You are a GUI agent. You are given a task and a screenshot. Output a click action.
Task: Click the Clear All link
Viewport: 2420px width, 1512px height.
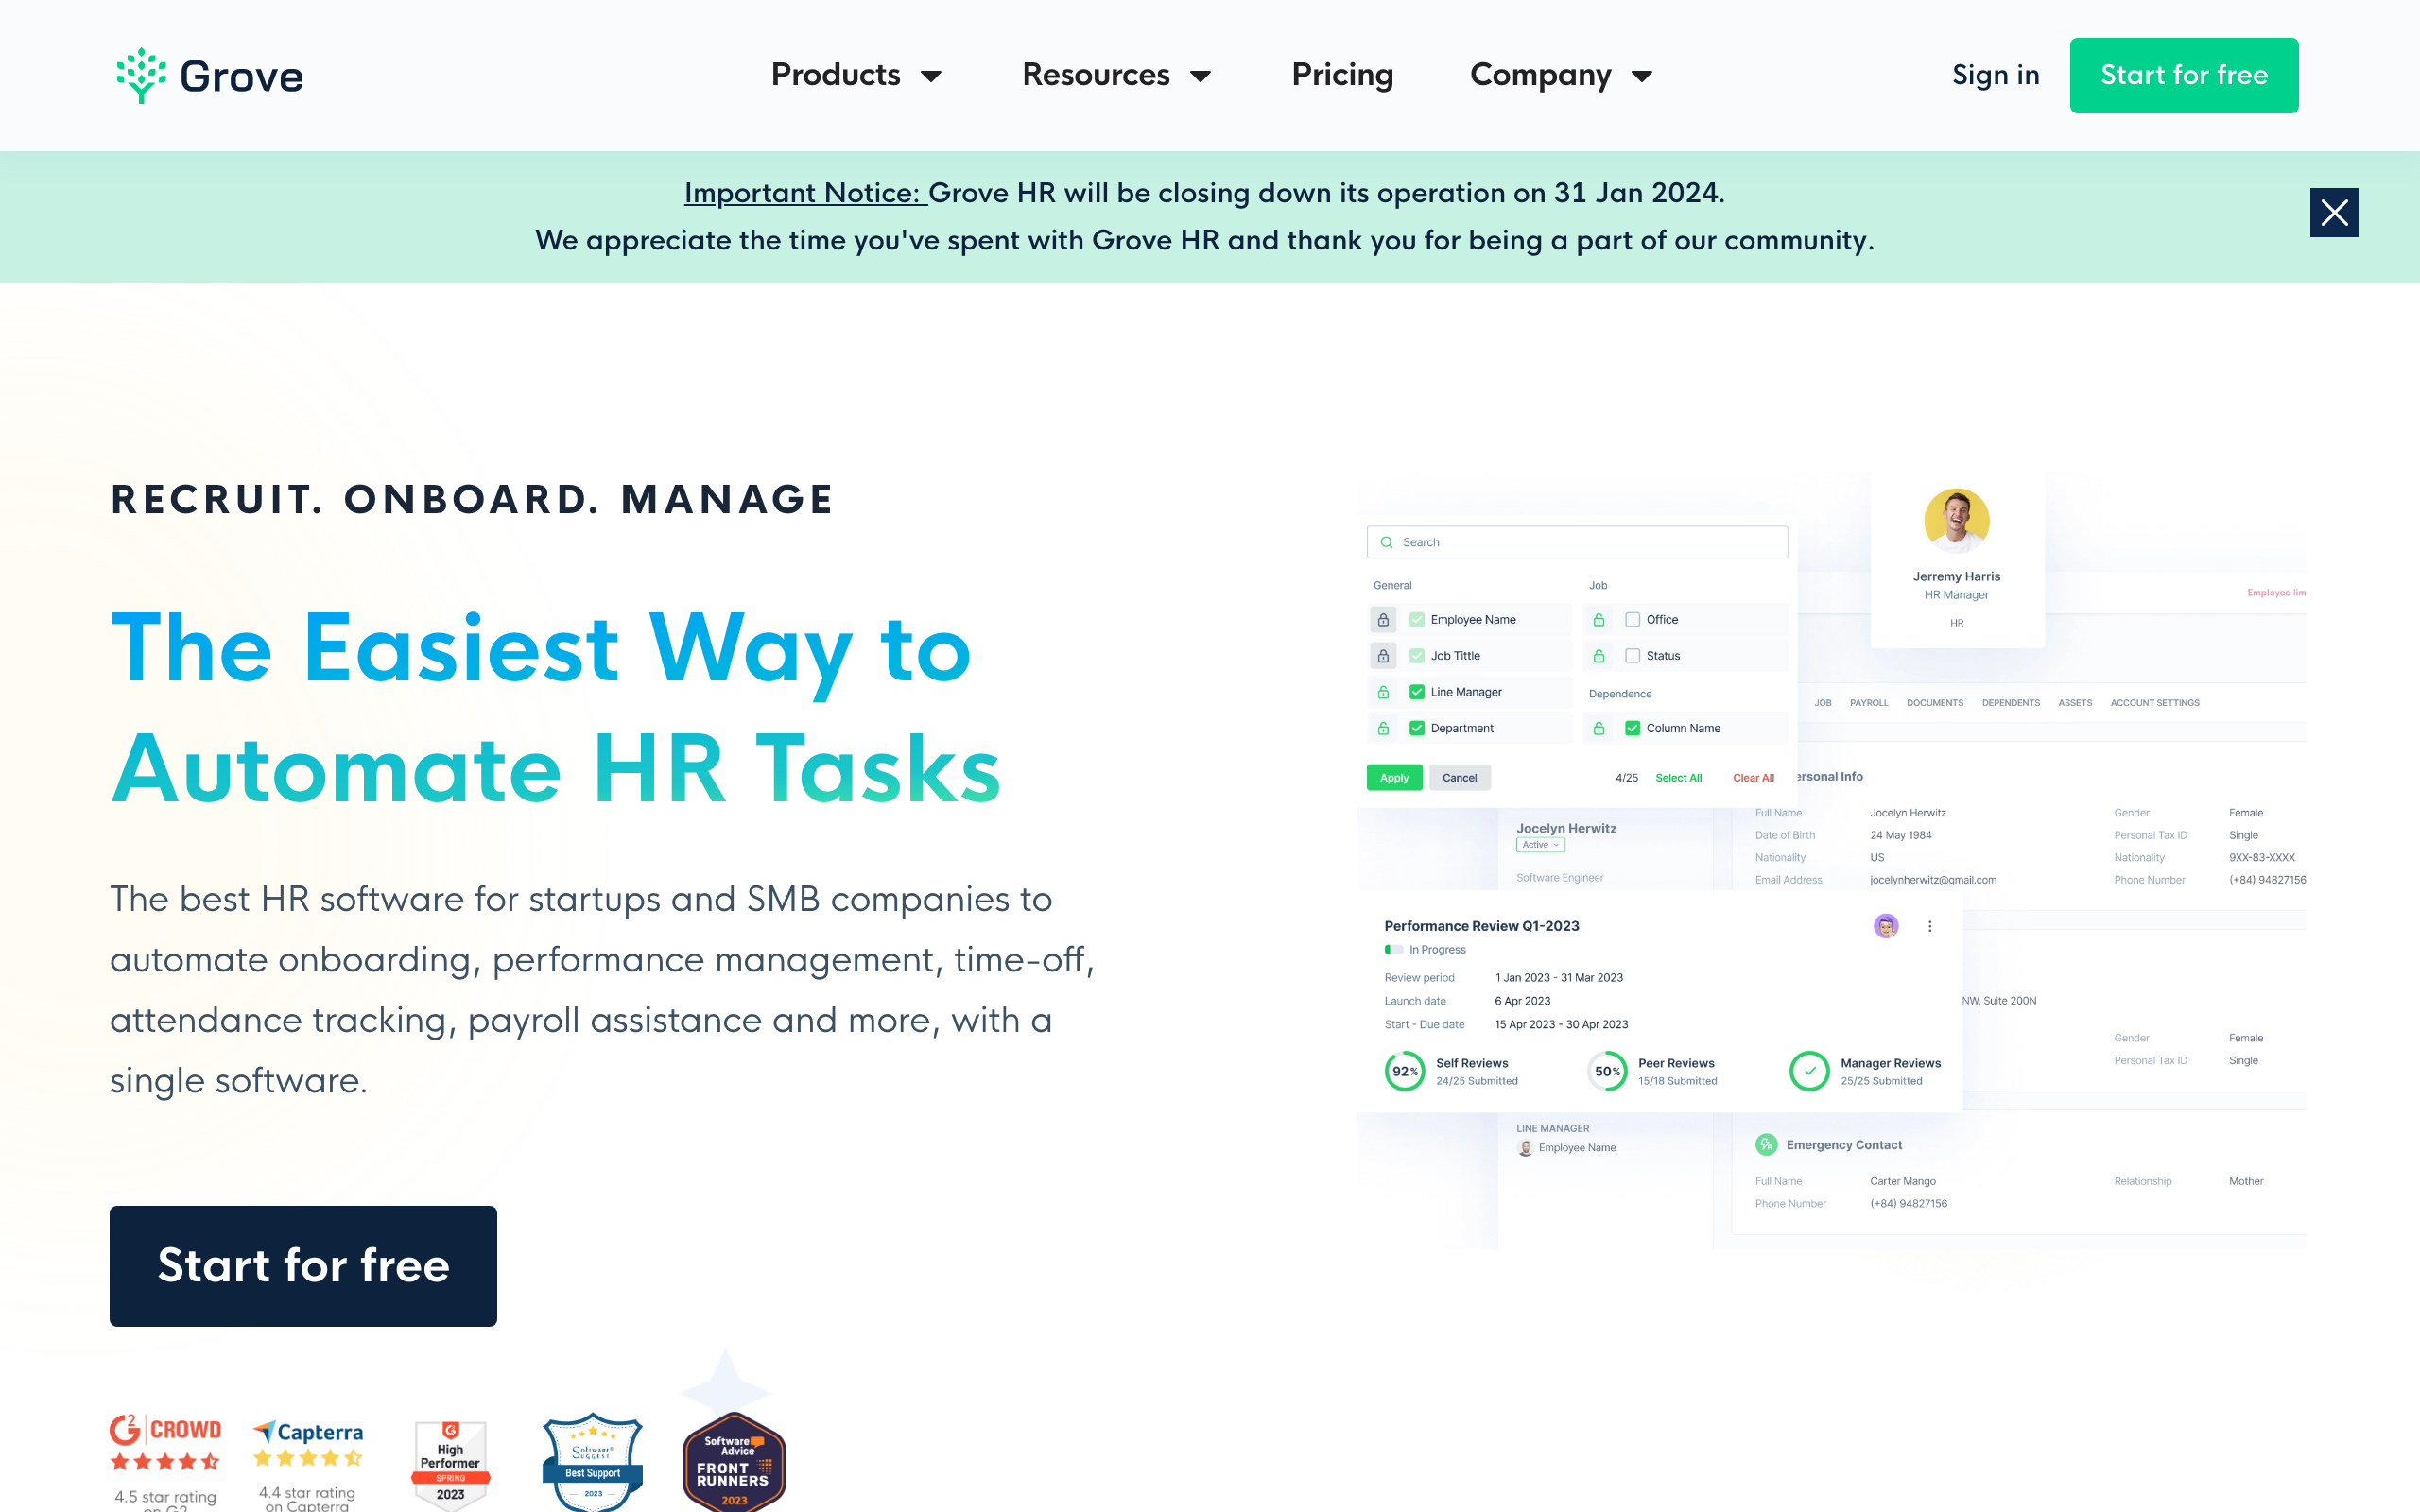[x=1753, y=778]
